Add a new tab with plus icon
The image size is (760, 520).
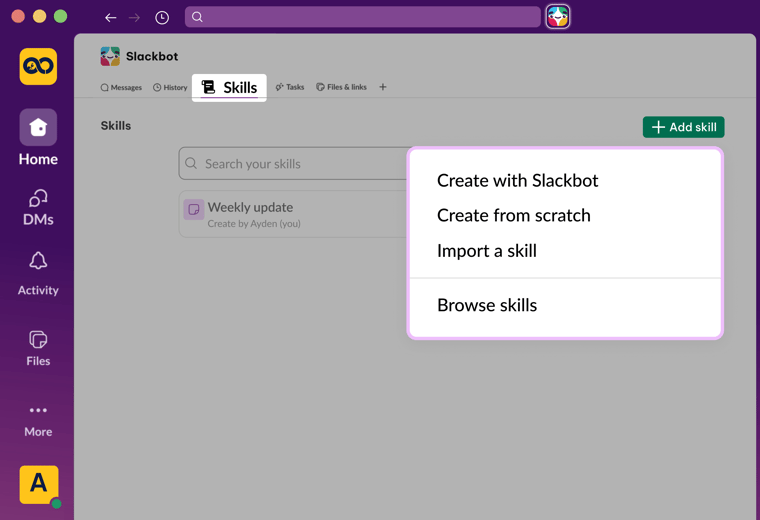click(x=383, y=87)
